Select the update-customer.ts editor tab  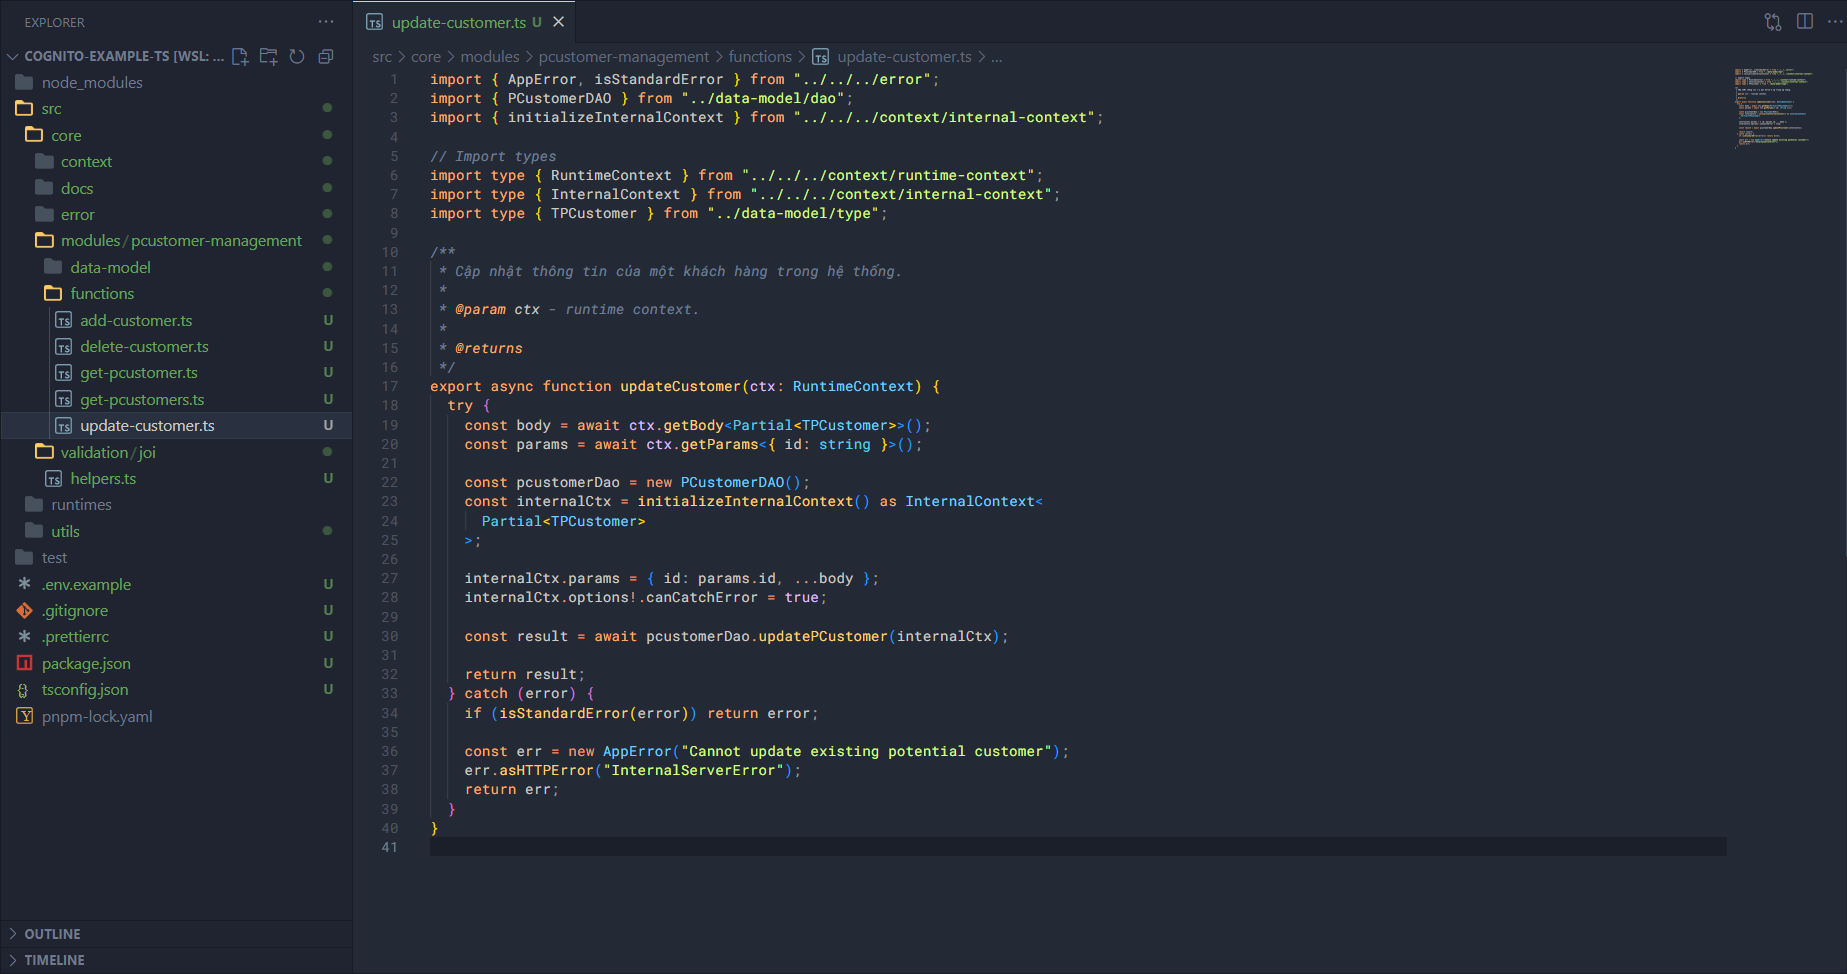point(458,22)
